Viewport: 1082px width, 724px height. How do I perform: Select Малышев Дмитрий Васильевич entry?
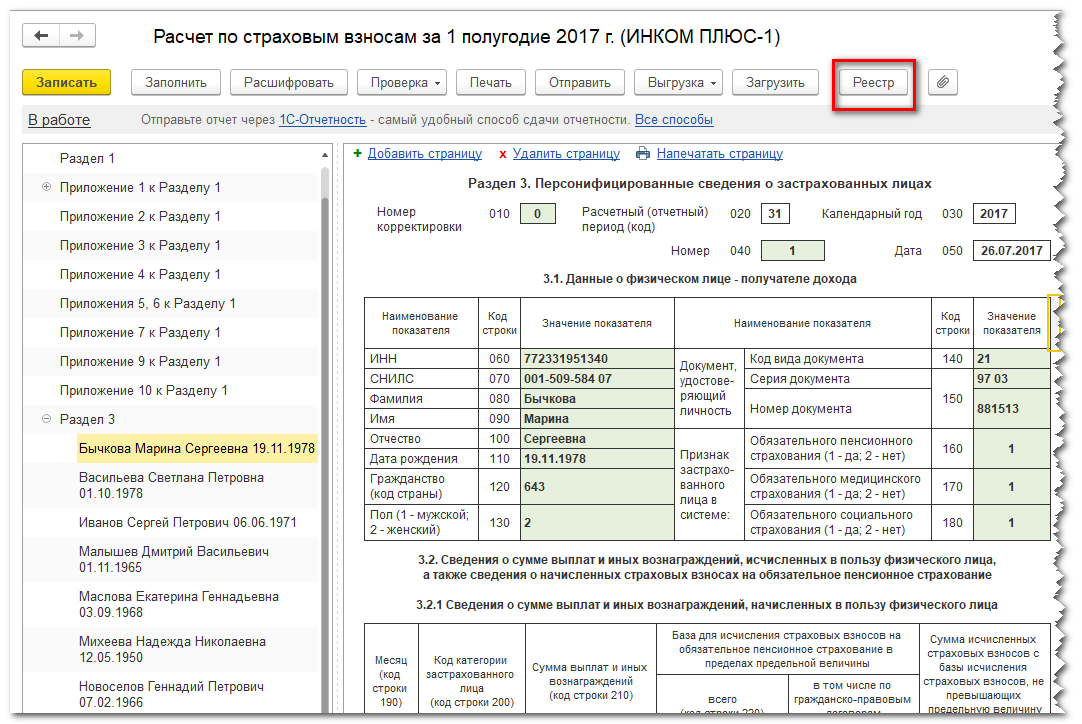pos(174,559)
